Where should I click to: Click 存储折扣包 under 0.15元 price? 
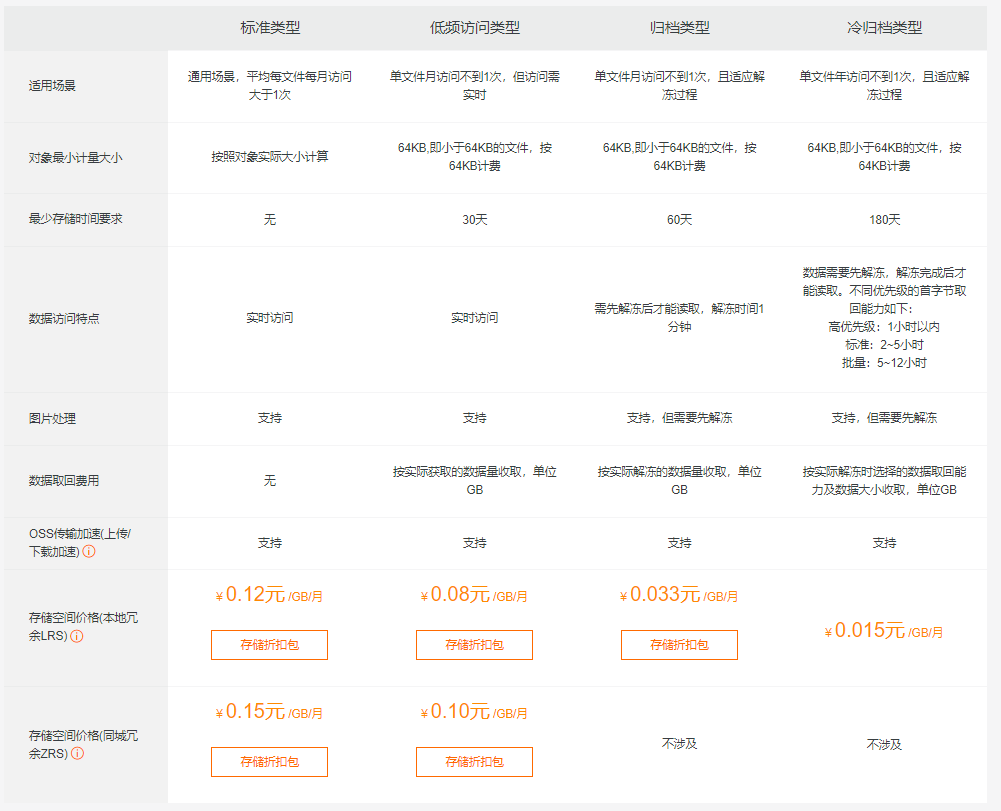269,762
